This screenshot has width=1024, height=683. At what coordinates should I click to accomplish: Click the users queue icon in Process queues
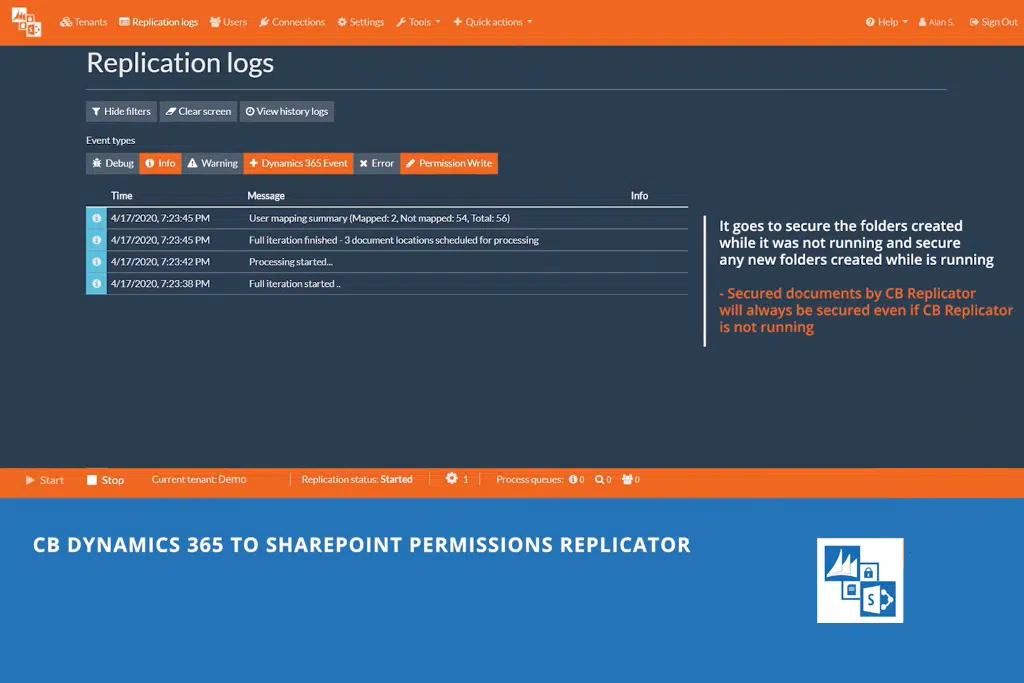point(627,480)
